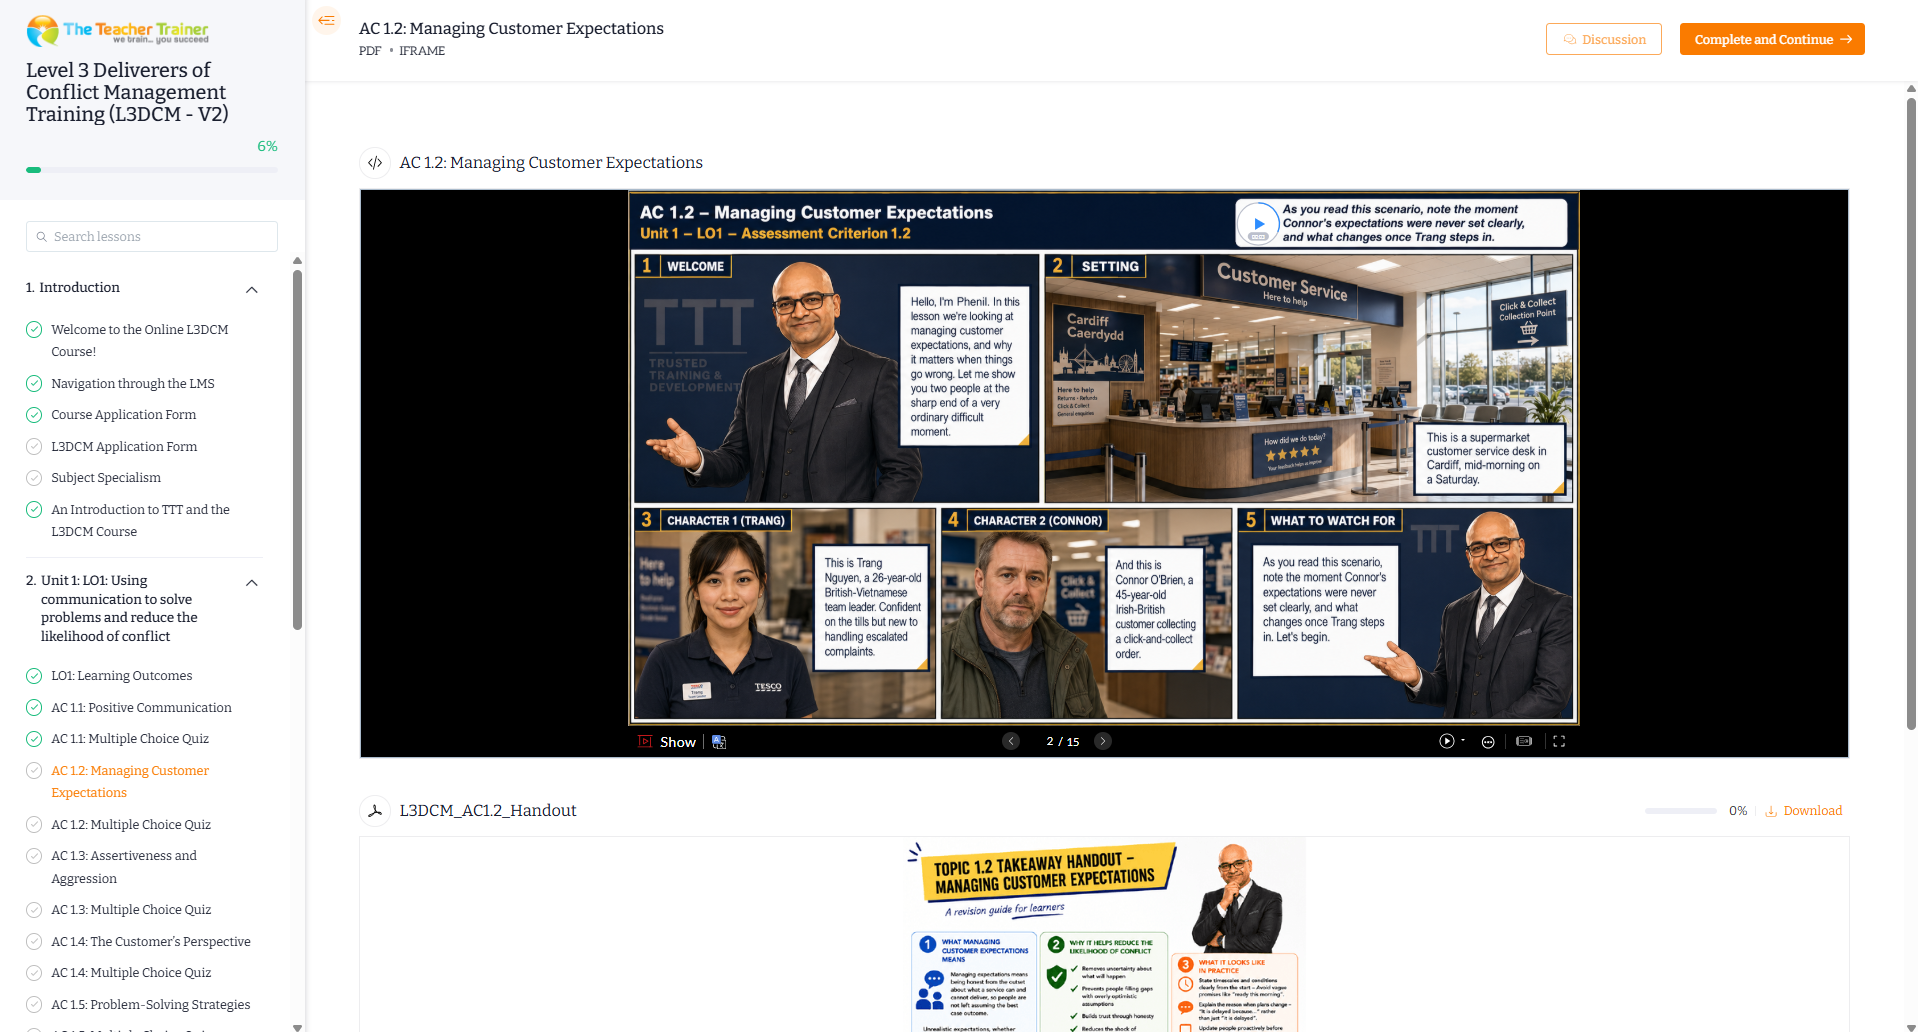Click the sidebar vertical scrollbar
The height and width of the screenshot is (1032, 1918).
tap(297, 448)
